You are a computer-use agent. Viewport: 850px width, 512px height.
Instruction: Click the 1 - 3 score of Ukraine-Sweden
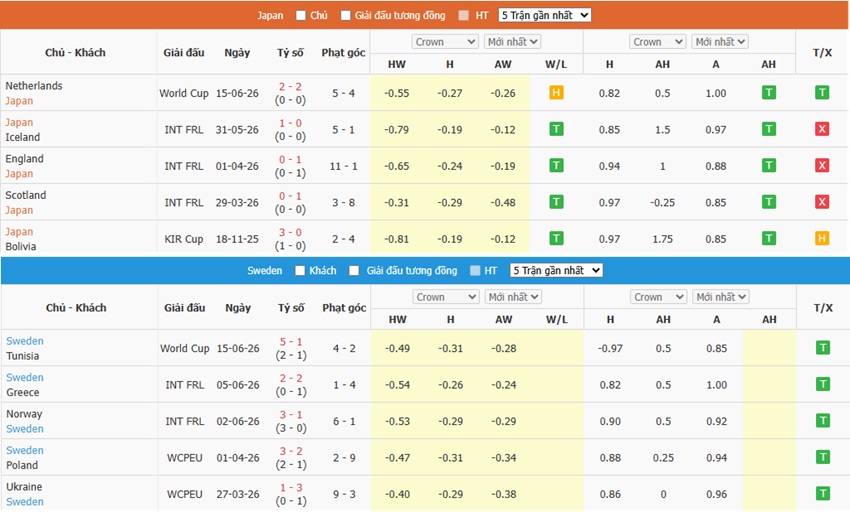291,487
